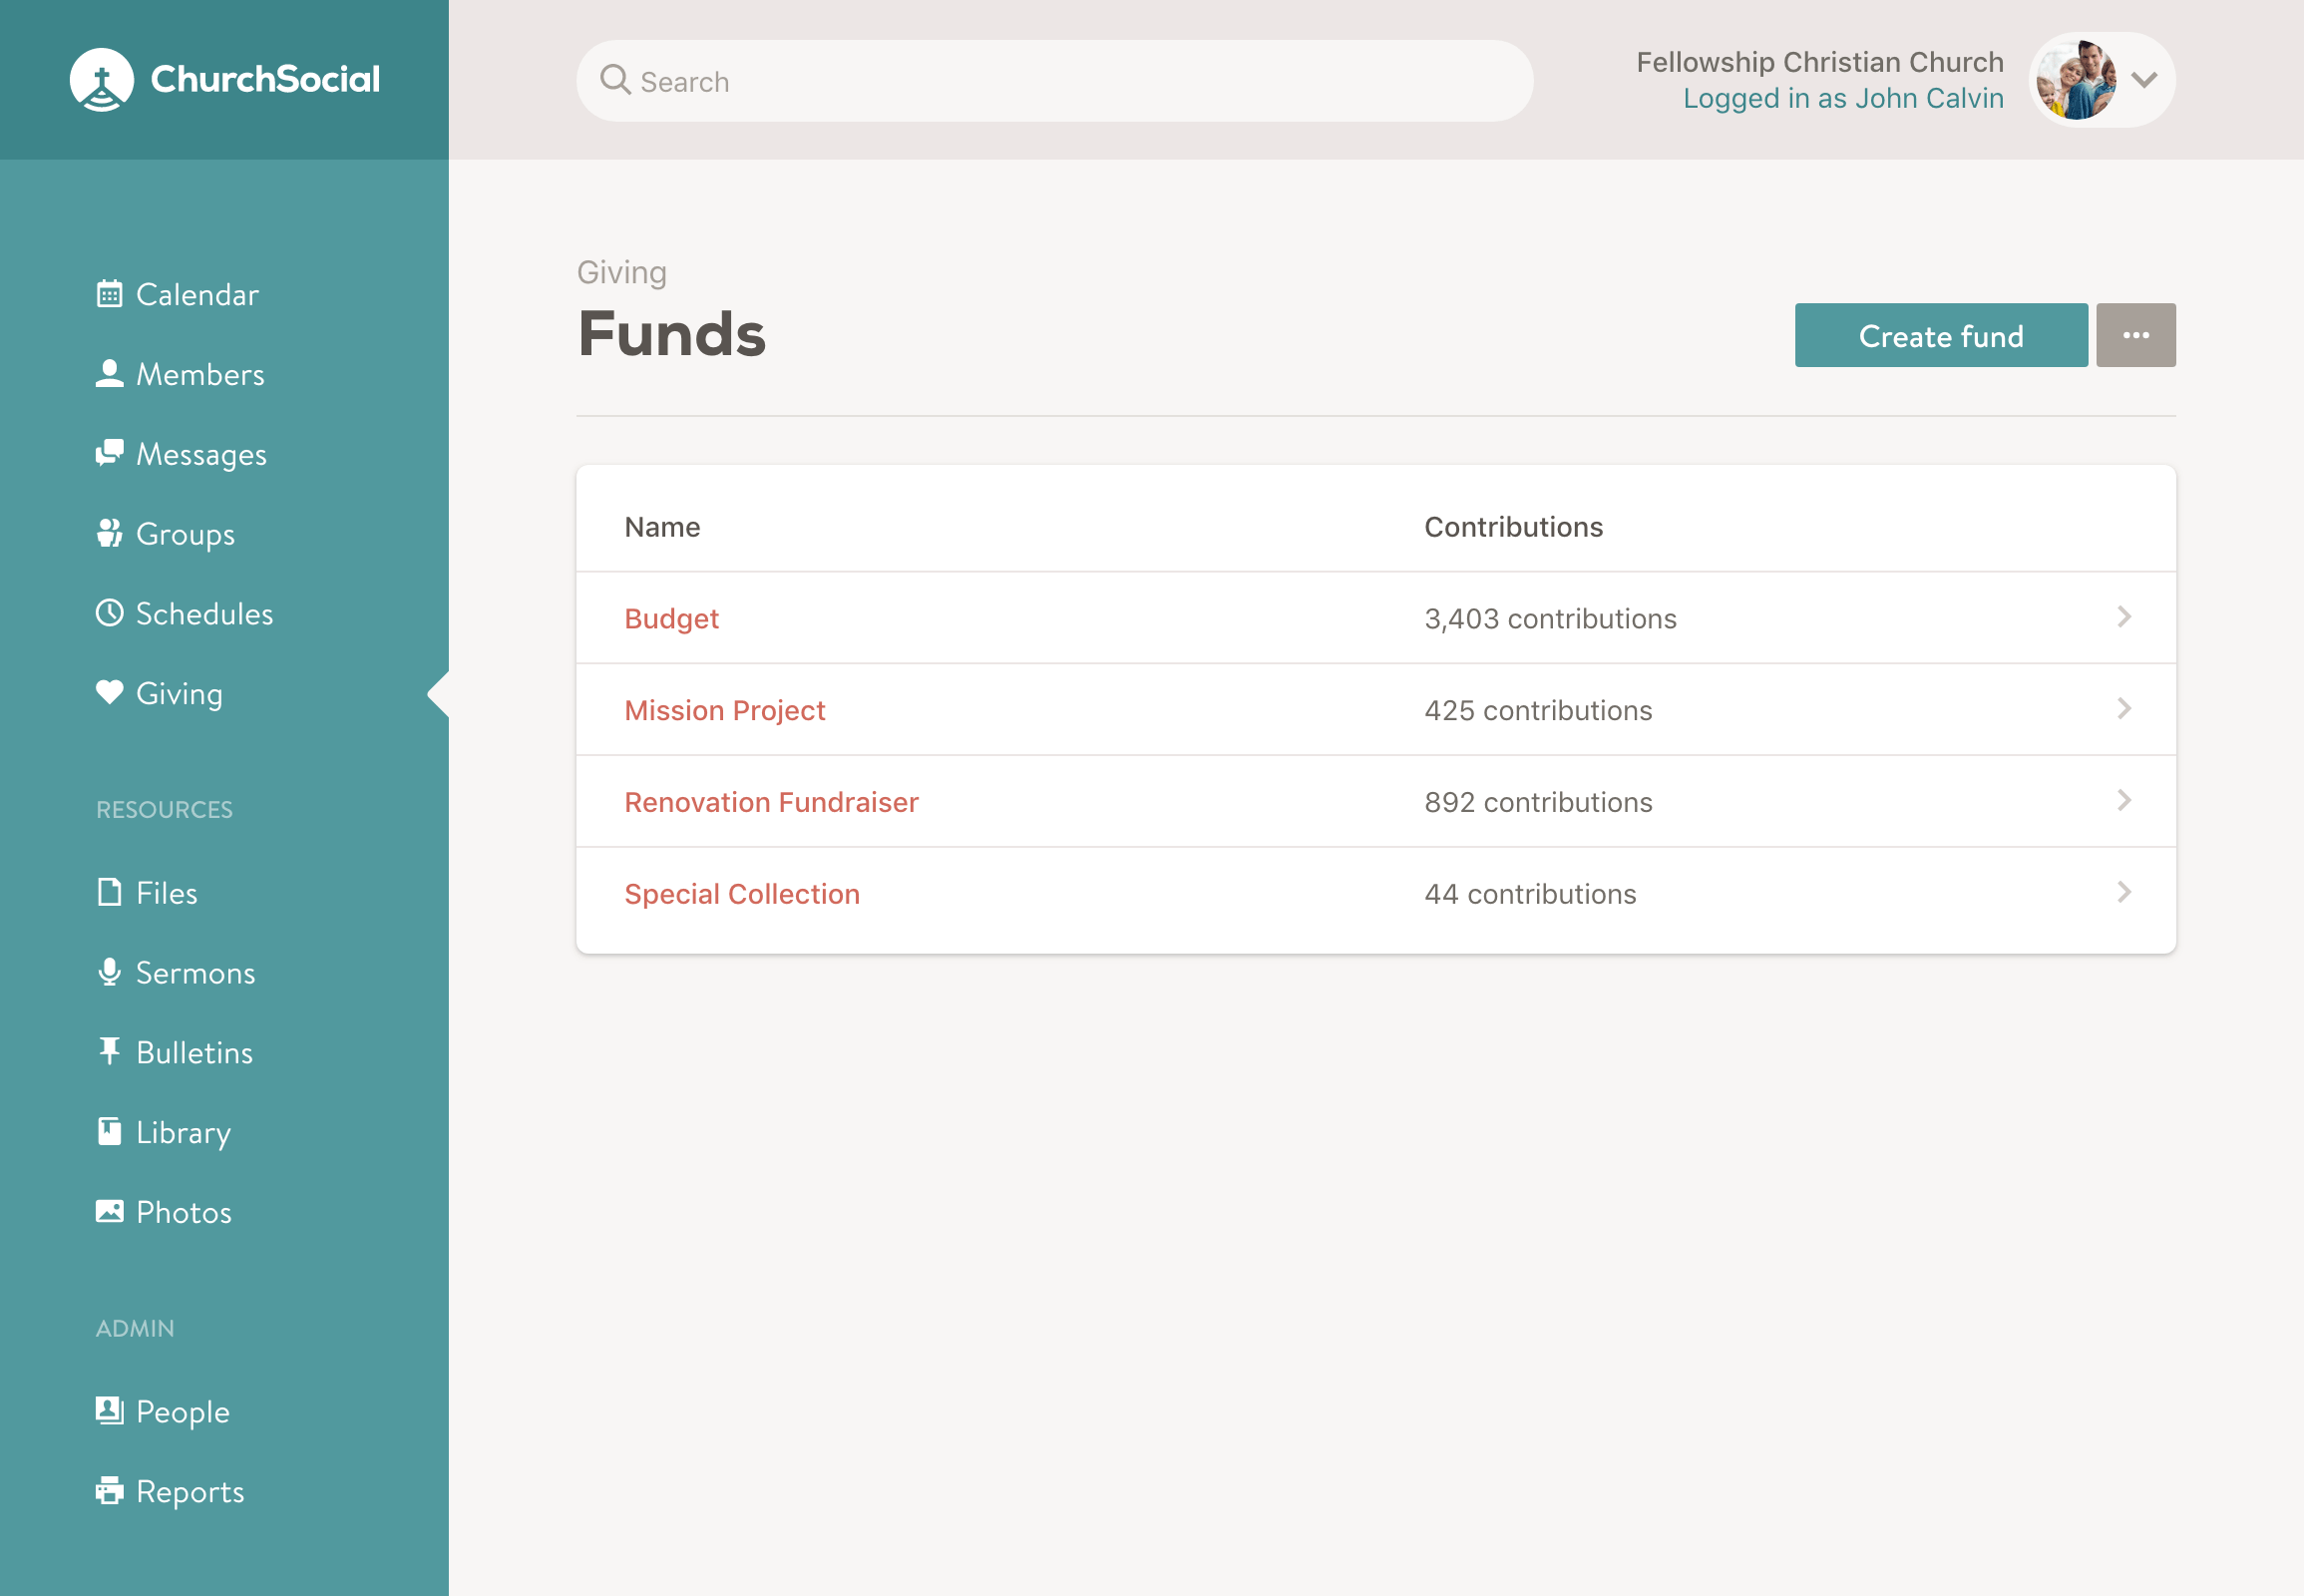Click the ChurchSocial logo icon
2304x1596 pixels.
coord(101,80)
